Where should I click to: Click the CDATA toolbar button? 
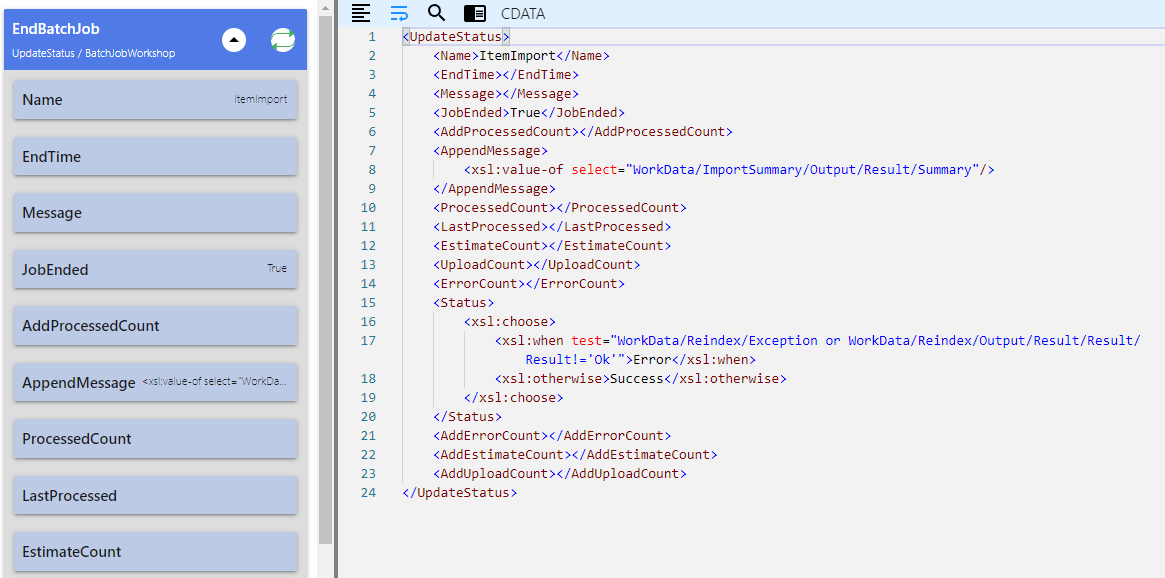(x=523, y=13)
